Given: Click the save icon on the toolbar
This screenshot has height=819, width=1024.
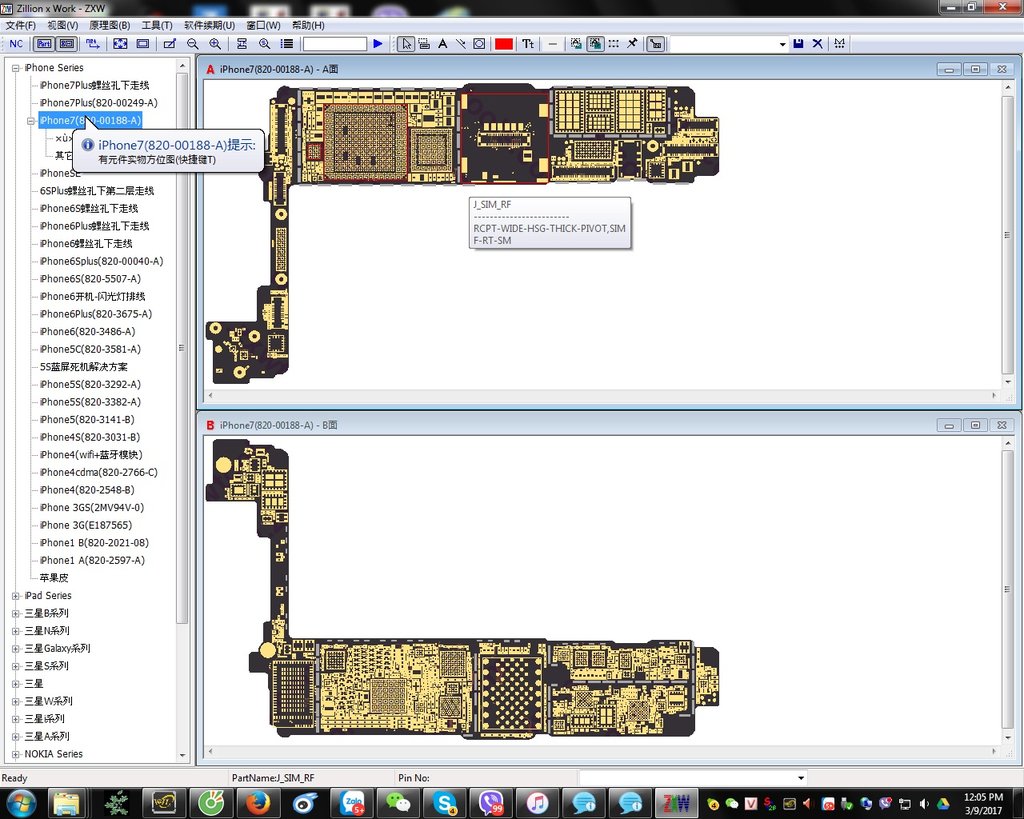Looking at the screenshot, I should point(799,43).
